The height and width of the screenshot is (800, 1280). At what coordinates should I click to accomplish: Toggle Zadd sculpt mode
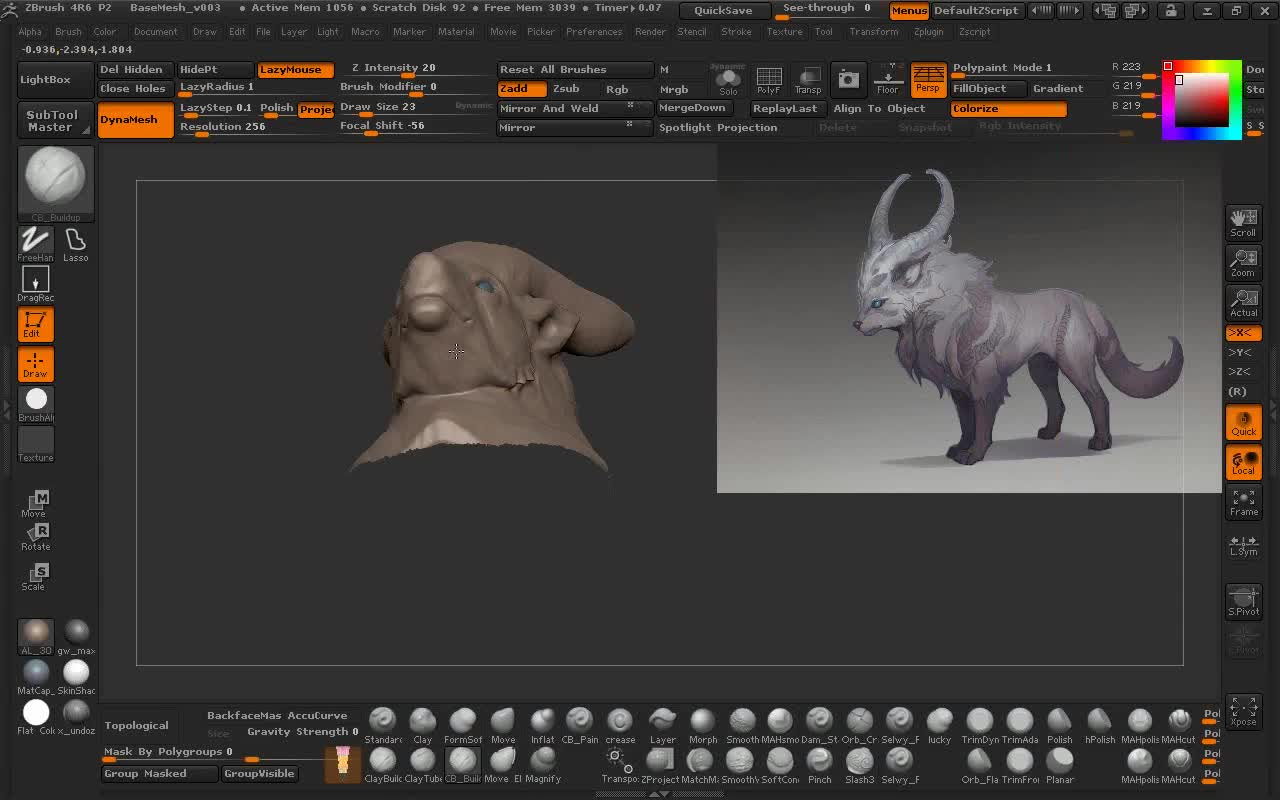coord(522,88)
